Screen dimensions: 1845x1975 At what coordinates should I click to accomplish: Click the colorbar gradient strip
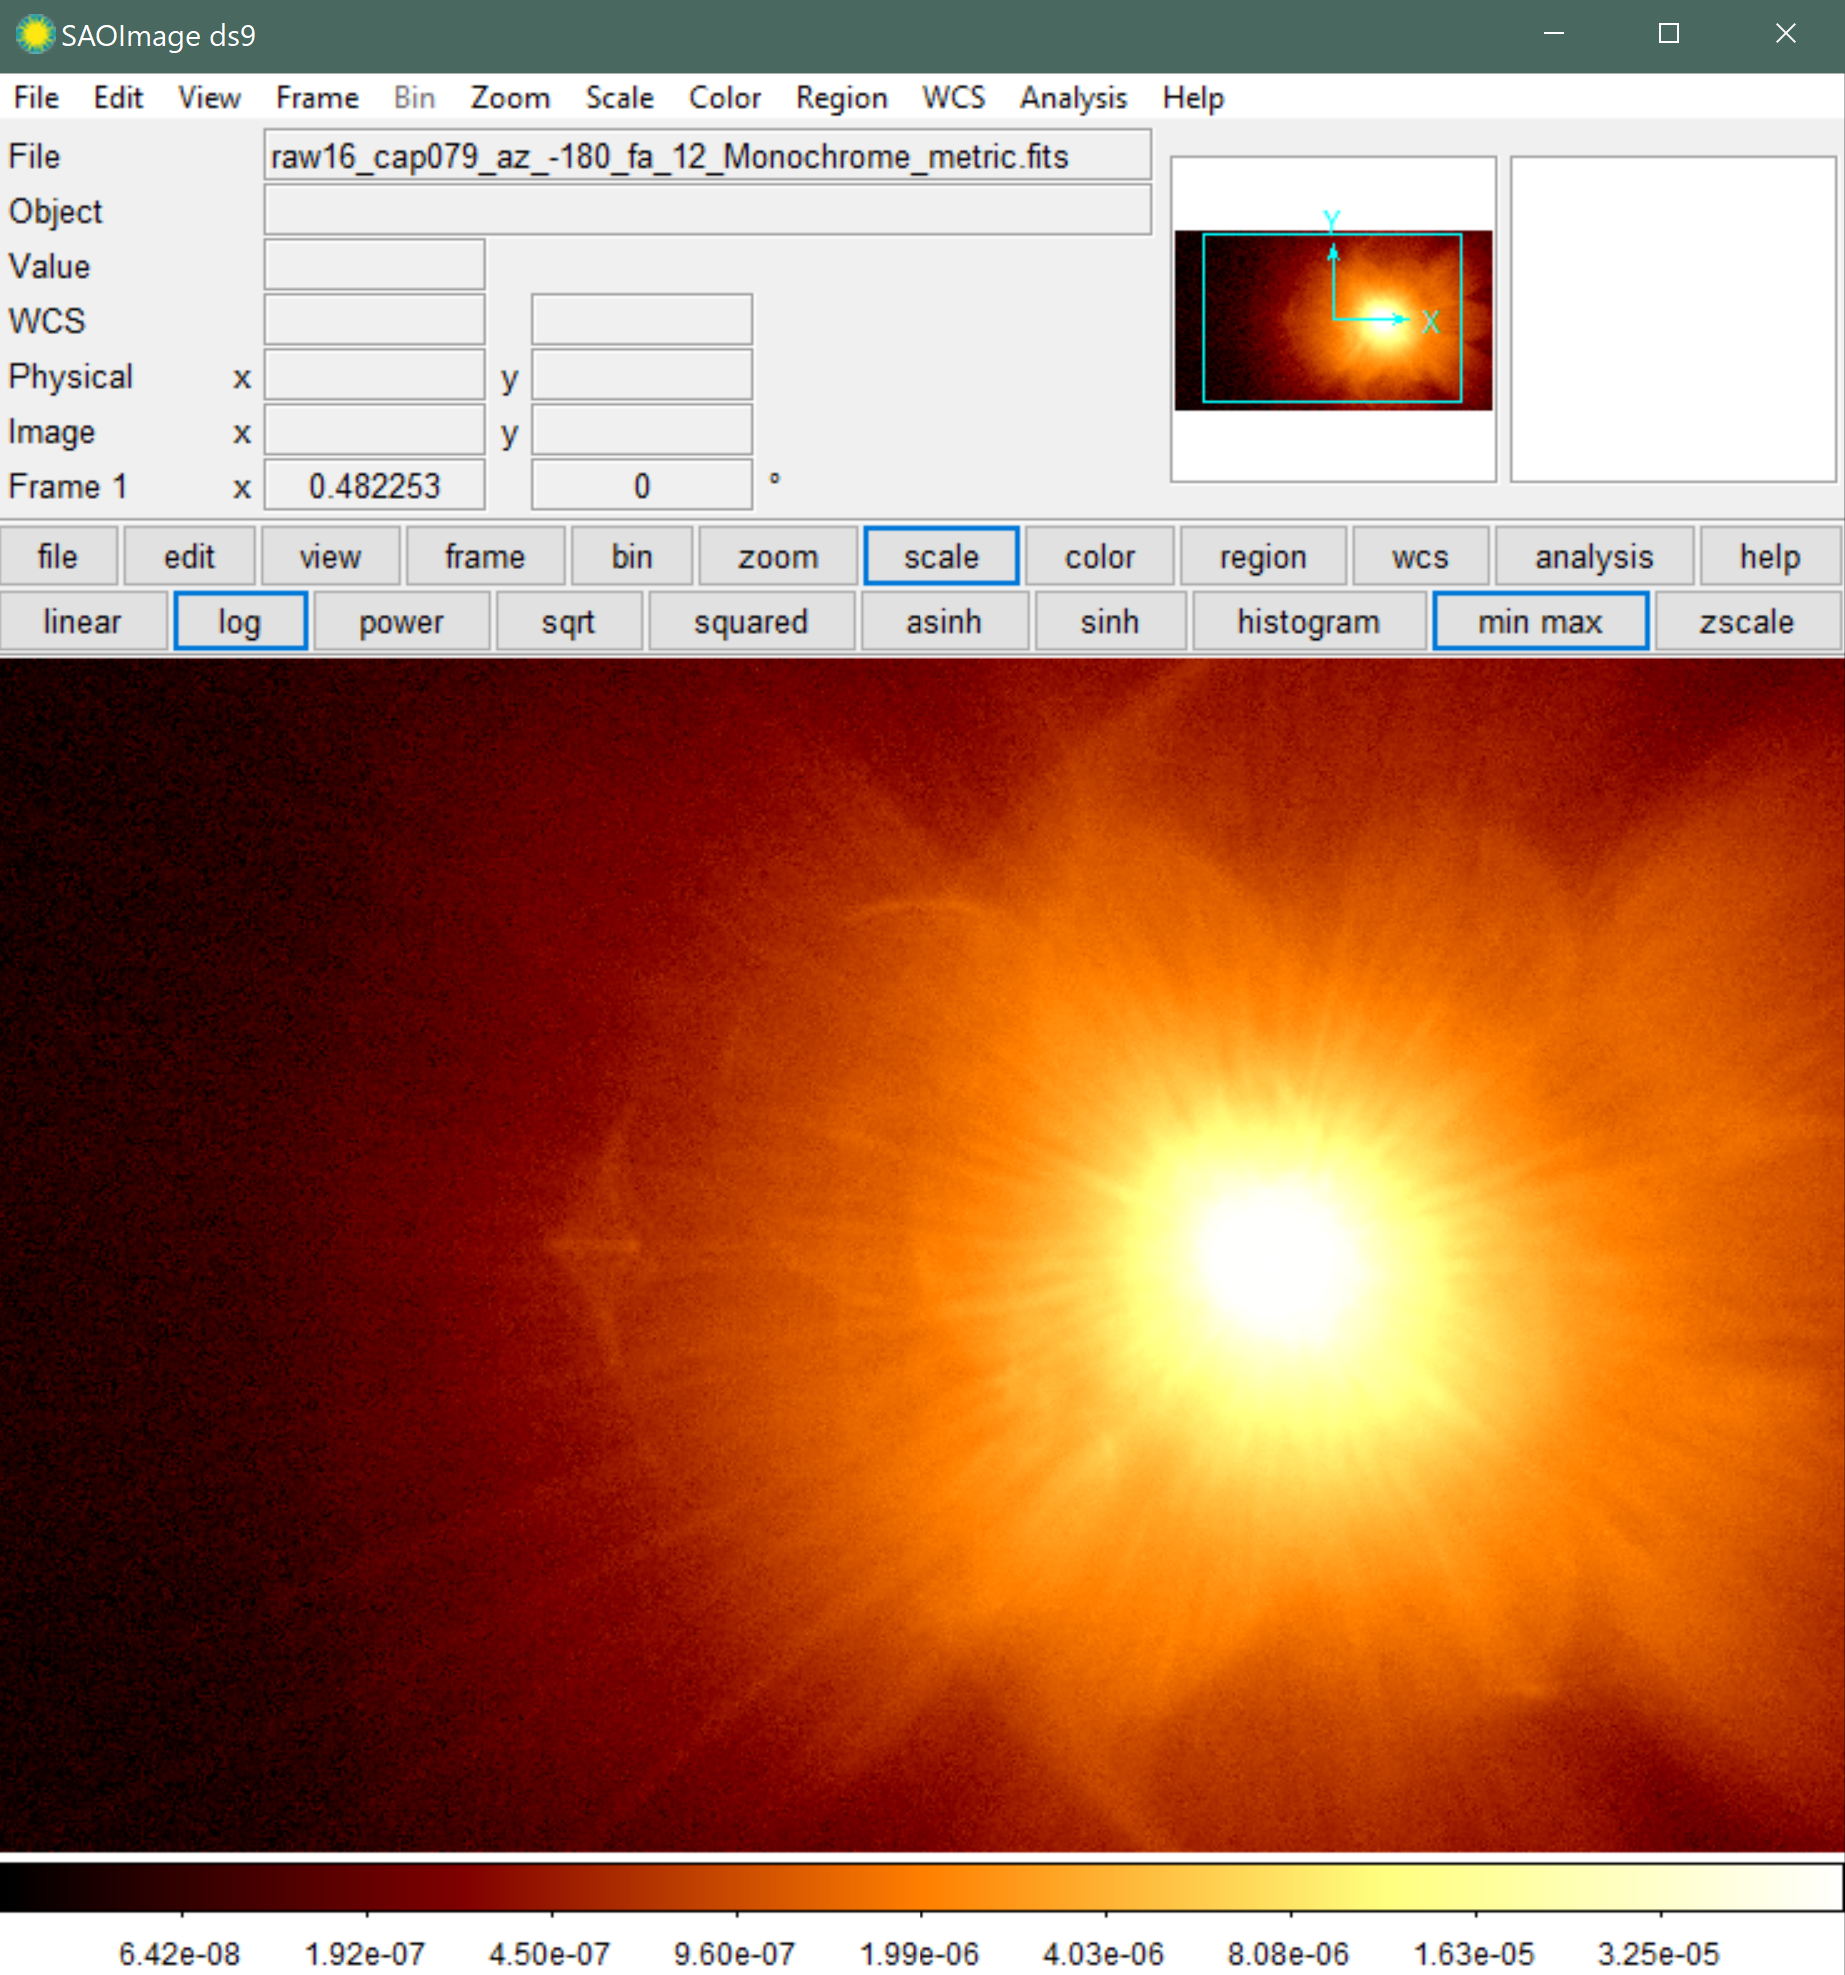921,1887
